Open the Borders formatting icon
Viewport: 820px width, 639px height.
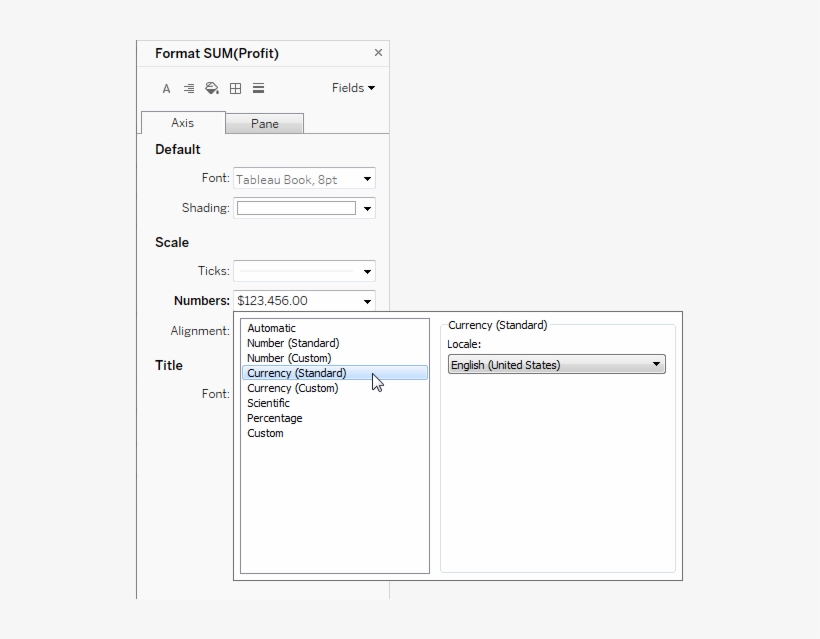point(235,88)
